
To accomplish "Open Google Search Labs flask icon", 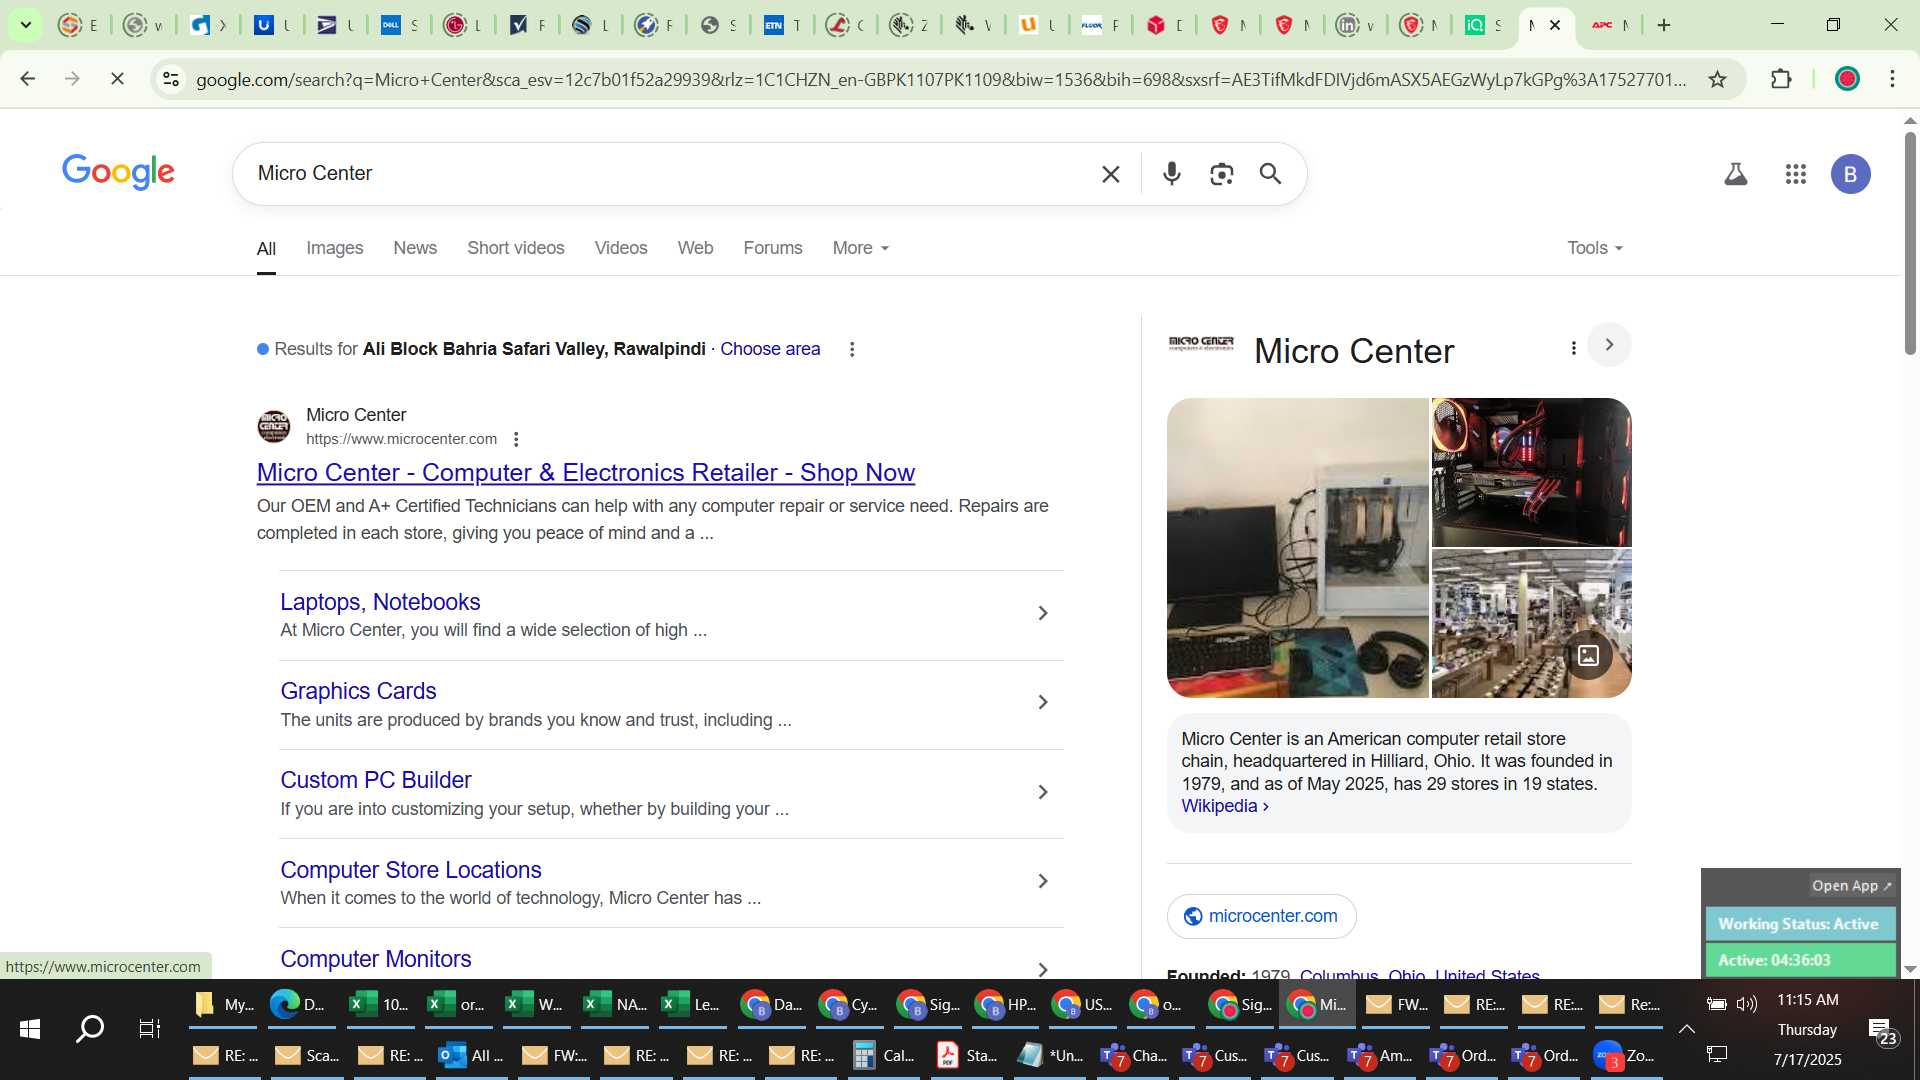I will click(x=1736, y=174).
